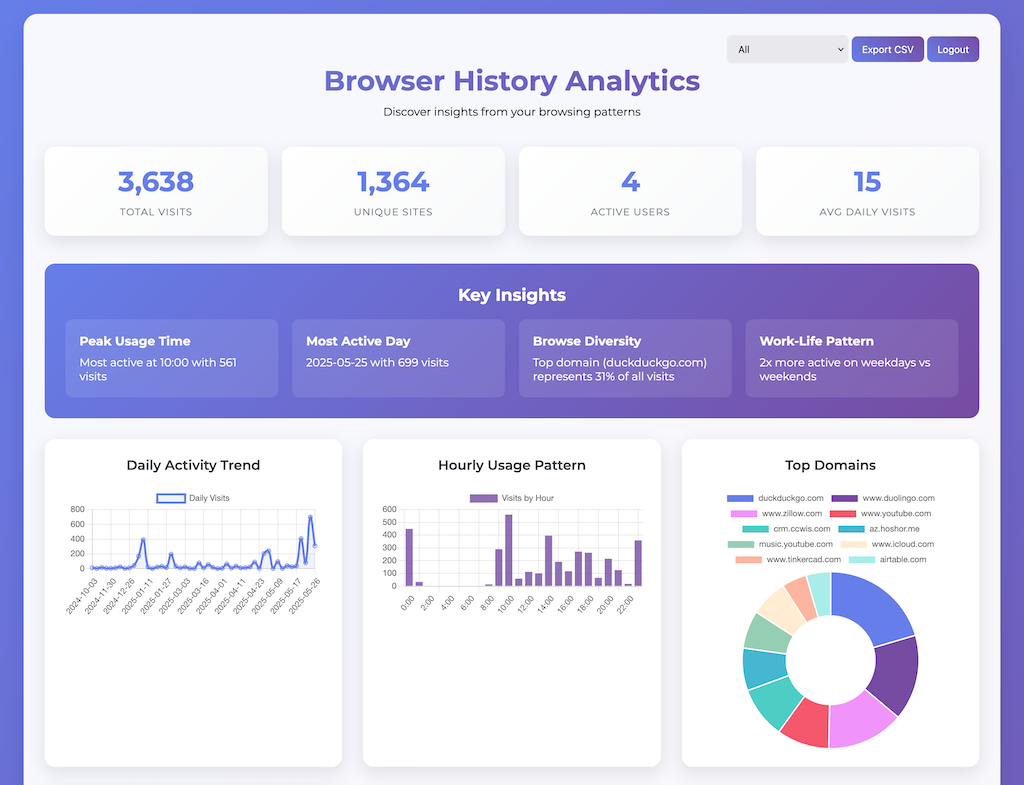Open the "All" user filter dropdown
This screenshot has width=1024, height=785.
[x=787, y=49]
